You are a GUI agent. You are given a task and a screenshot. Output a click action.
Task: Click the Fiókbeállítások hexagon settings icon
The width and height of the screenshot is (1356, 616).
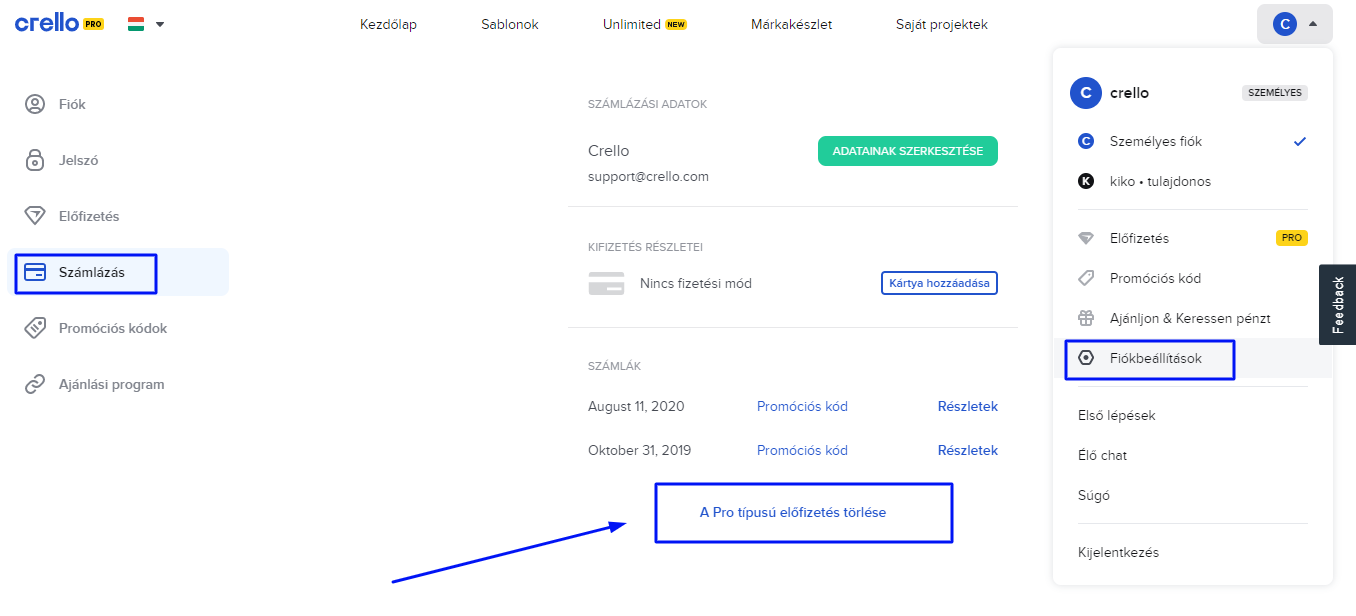click(x=1086, y=358)
